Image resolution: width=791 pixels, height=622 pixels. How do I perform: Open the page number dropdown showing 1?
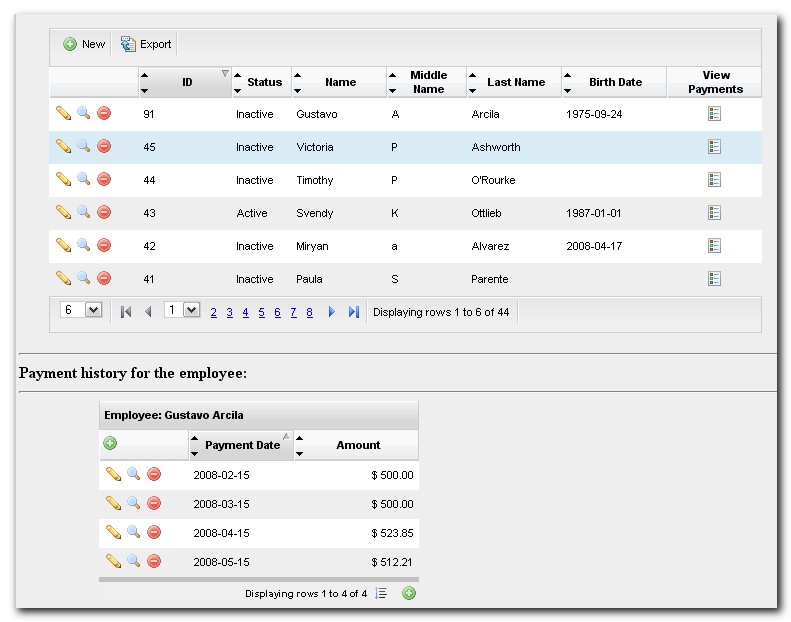tap(182, 310)
